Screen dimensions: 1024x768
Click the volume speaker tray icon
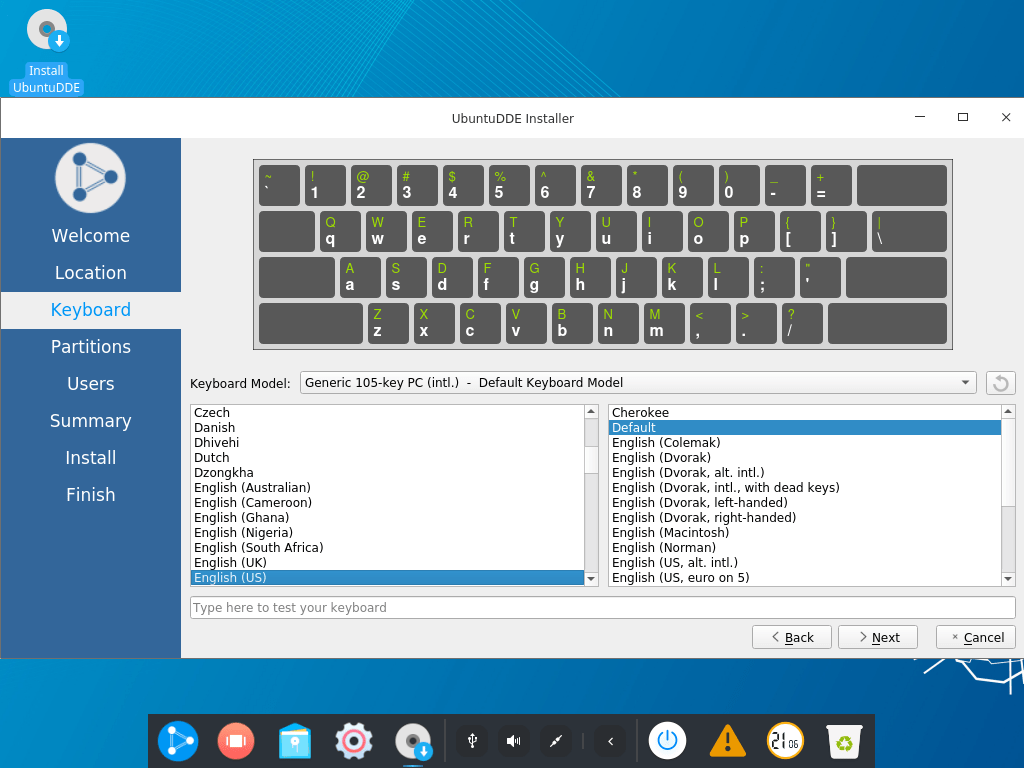pos(514,741)
